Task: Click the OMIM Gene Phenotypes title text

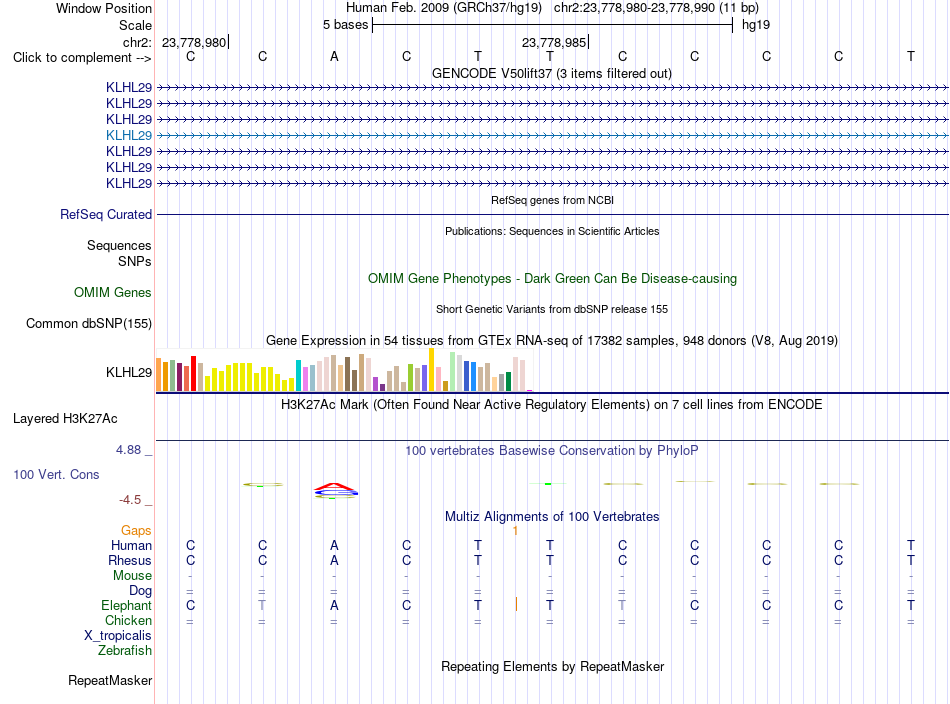Action: point(552,279)
